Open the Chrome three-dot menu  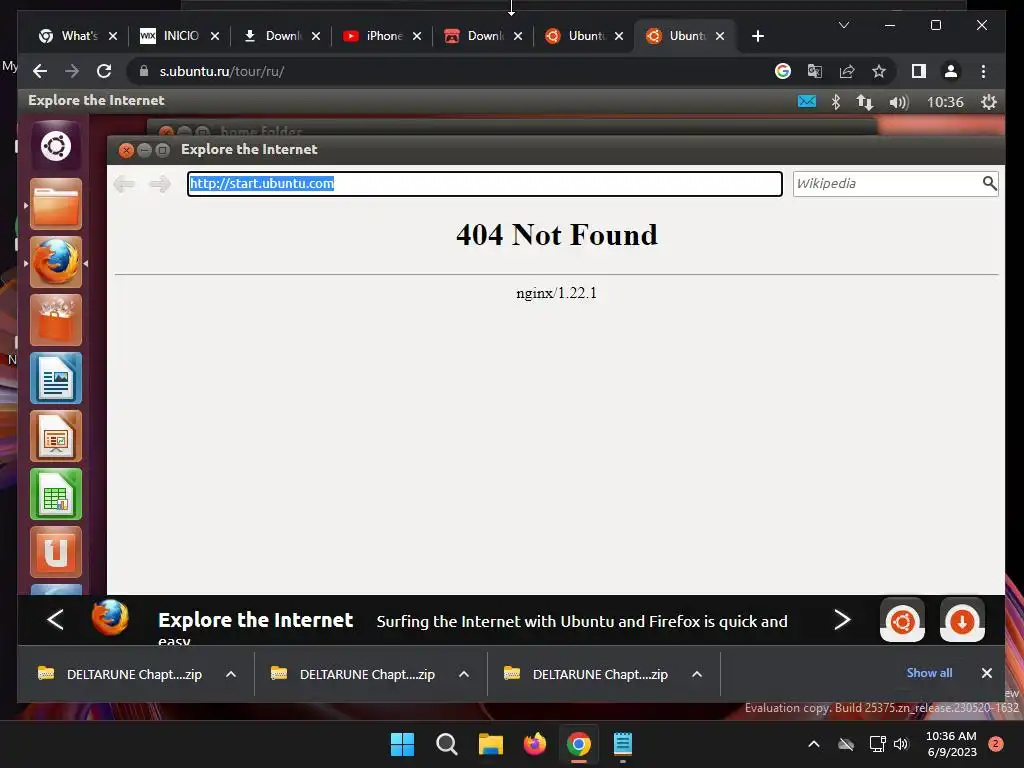(x=983, y=71)
